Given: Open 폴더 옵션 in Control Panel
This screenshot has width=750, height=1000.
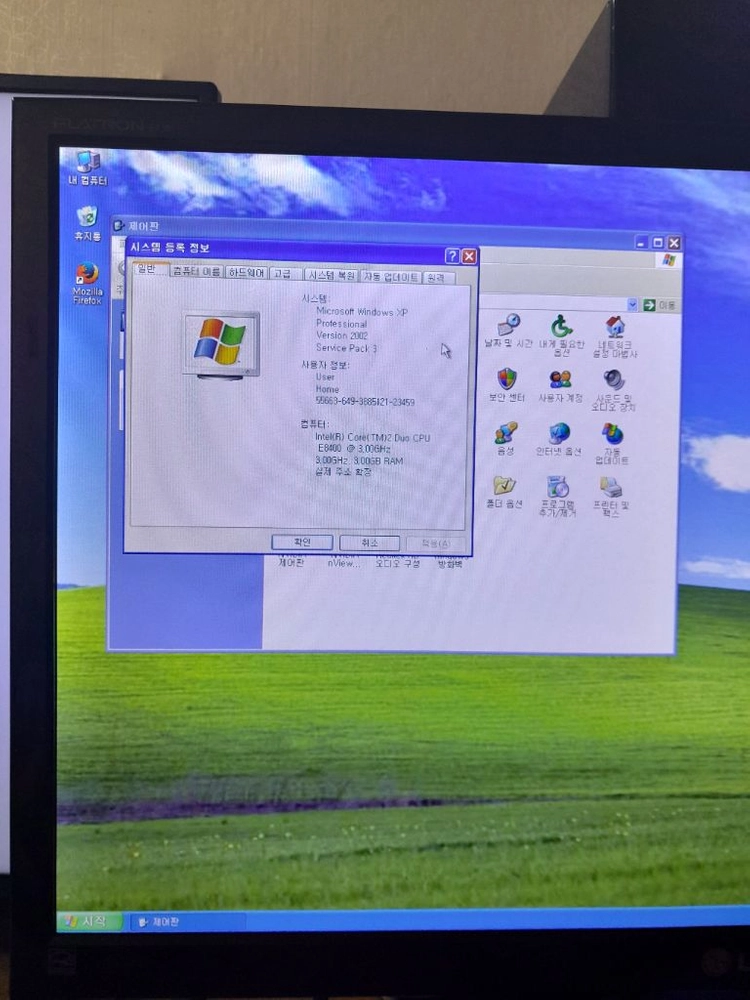Looking at the screenshot, I should [x=504, y=492].
